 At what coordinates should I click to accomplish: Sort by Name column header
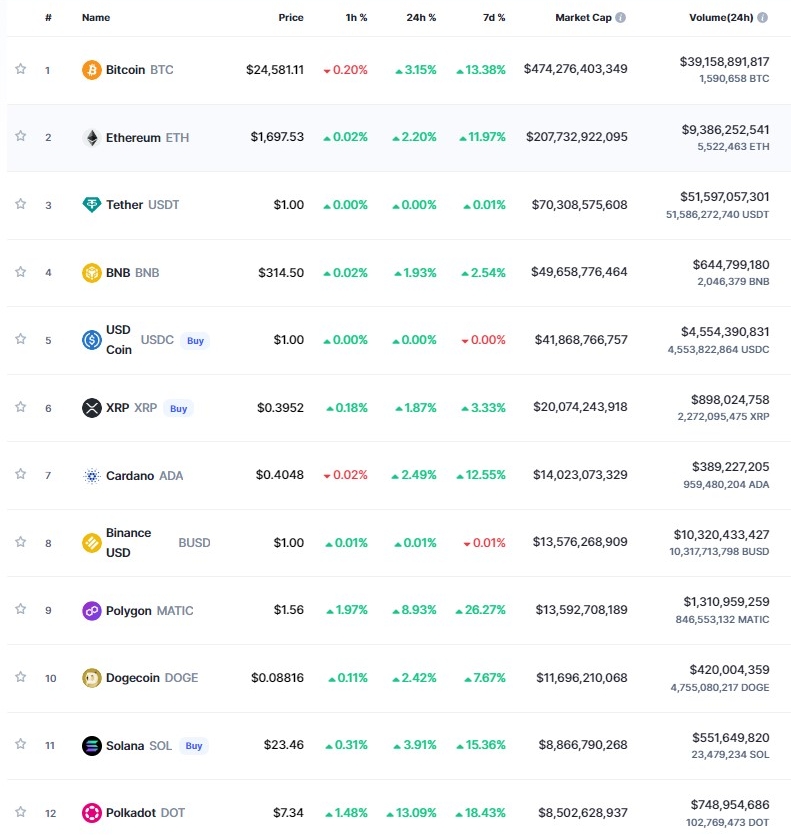pyautogui.click(x=96, y=18)
